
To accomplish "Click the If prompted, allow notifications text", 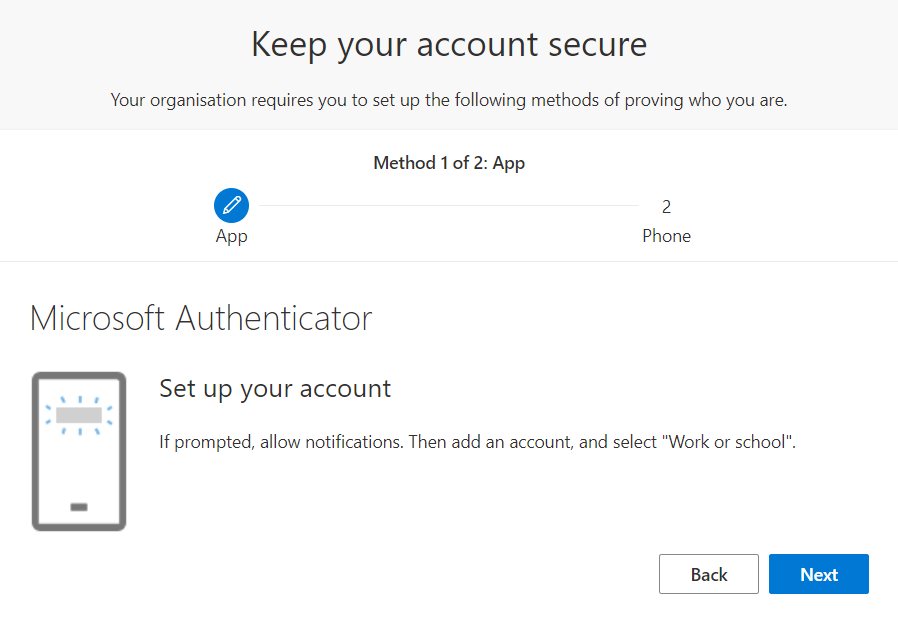I will [282, 442].
